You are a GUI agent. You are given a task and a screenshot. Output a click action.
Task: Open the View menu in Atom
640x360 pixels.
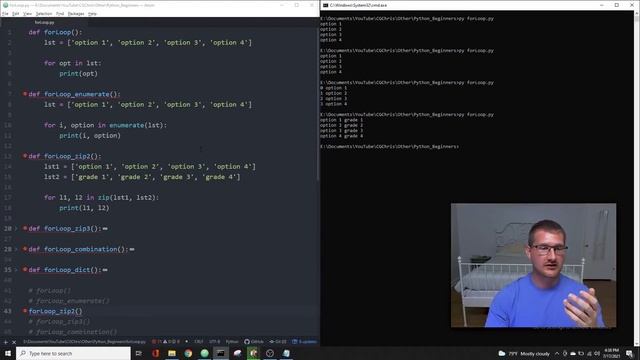27,14
